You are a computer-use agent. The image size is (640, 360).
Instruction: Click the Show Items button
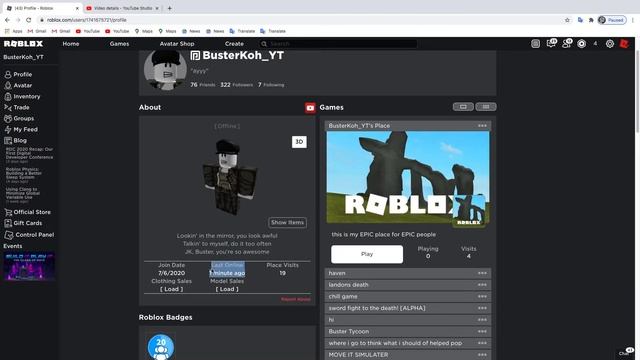pyautogui.click(x=287, y=222)
